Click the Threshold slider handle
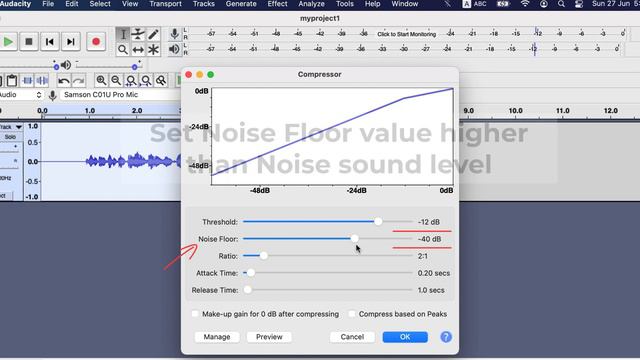The height and width of the screenshot is (360, 640). point(378,222)
